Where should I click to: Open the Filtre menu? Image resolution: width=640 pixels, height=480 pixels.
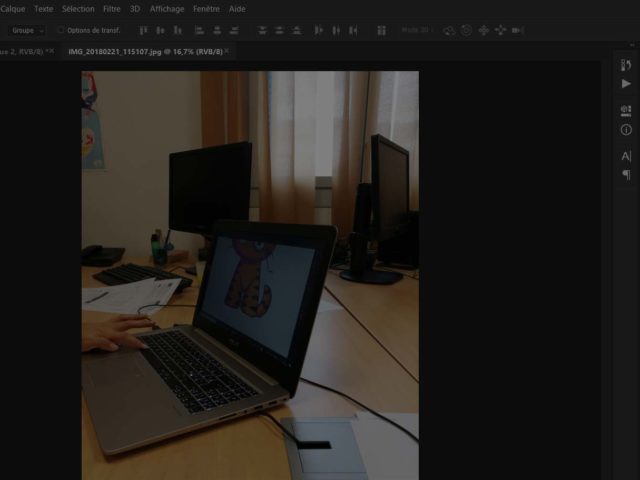(112, 8)
